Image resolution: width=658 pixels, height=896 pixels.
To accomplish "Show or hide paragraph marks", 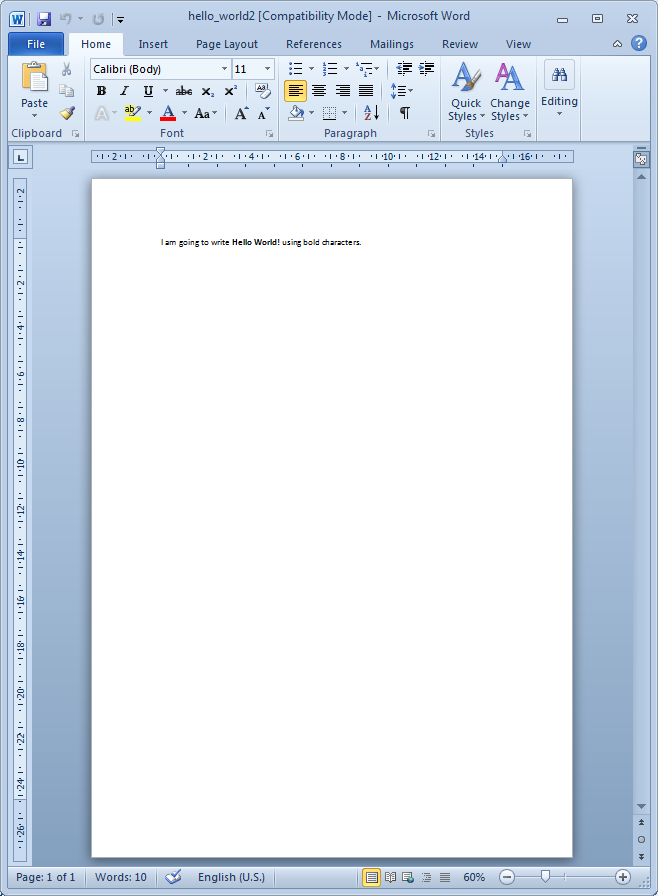I will [405, 113].
